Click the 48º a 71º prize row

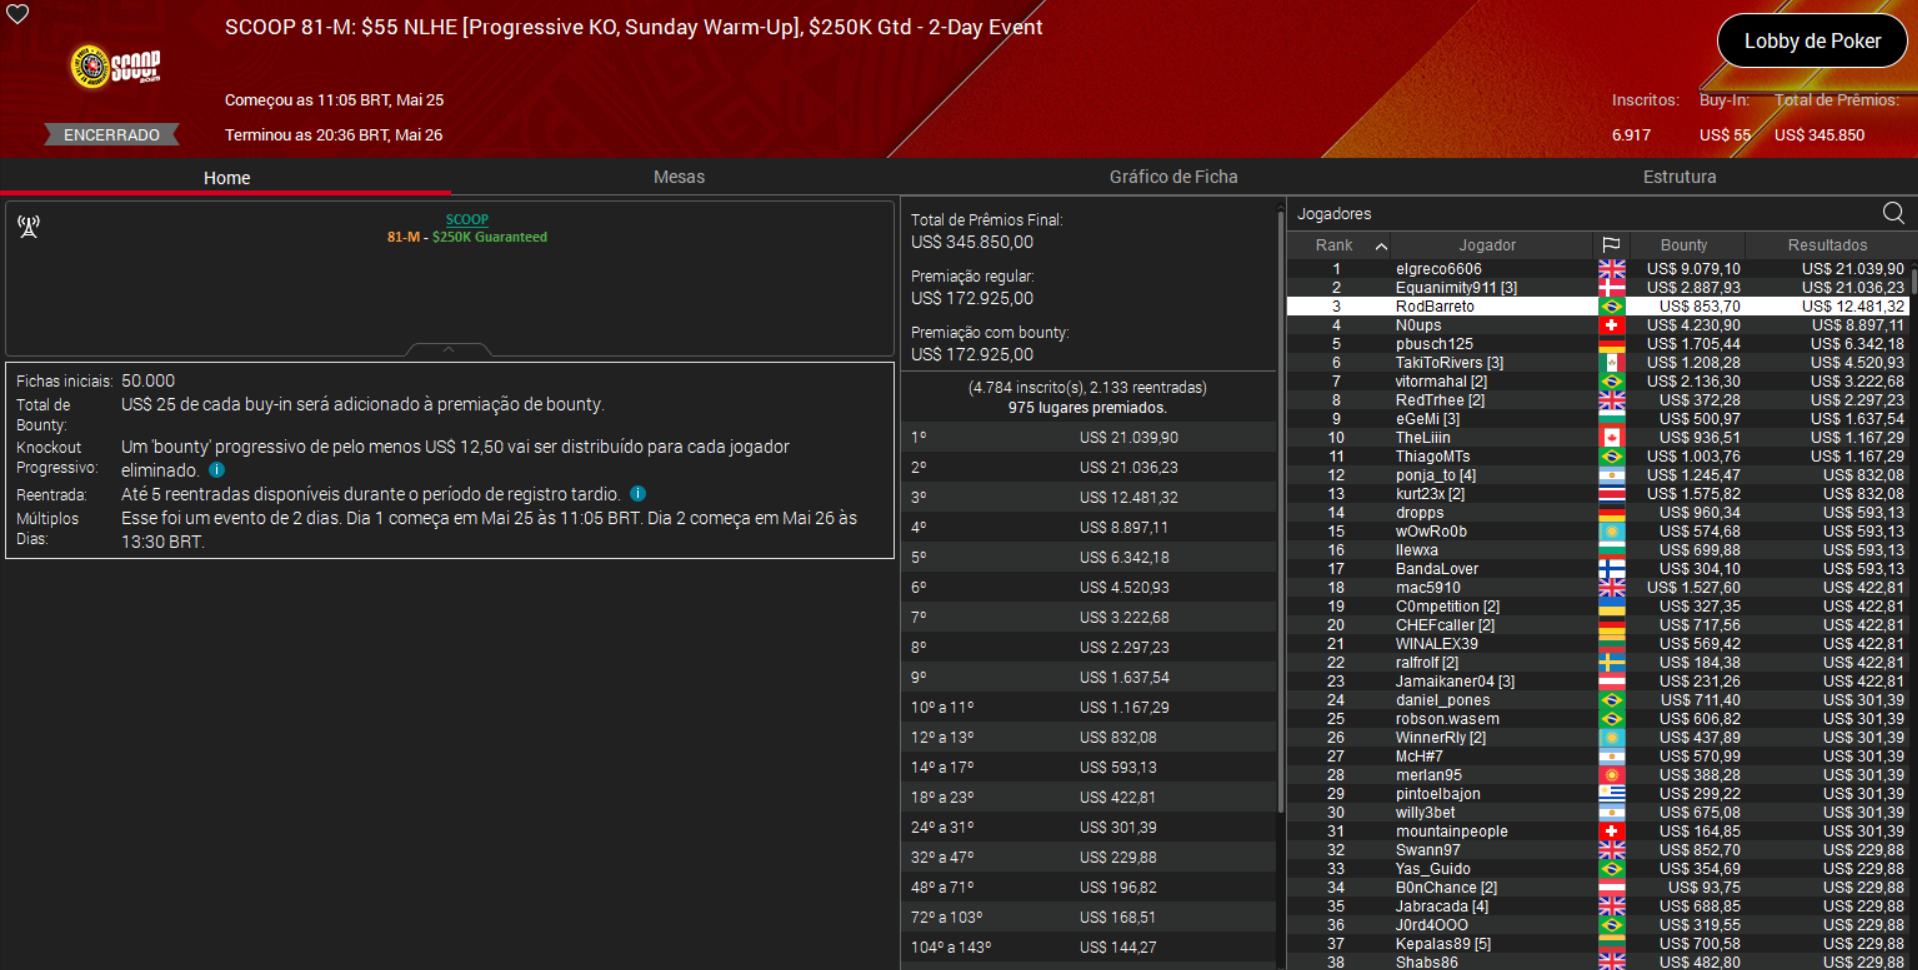coord(1089,887)
